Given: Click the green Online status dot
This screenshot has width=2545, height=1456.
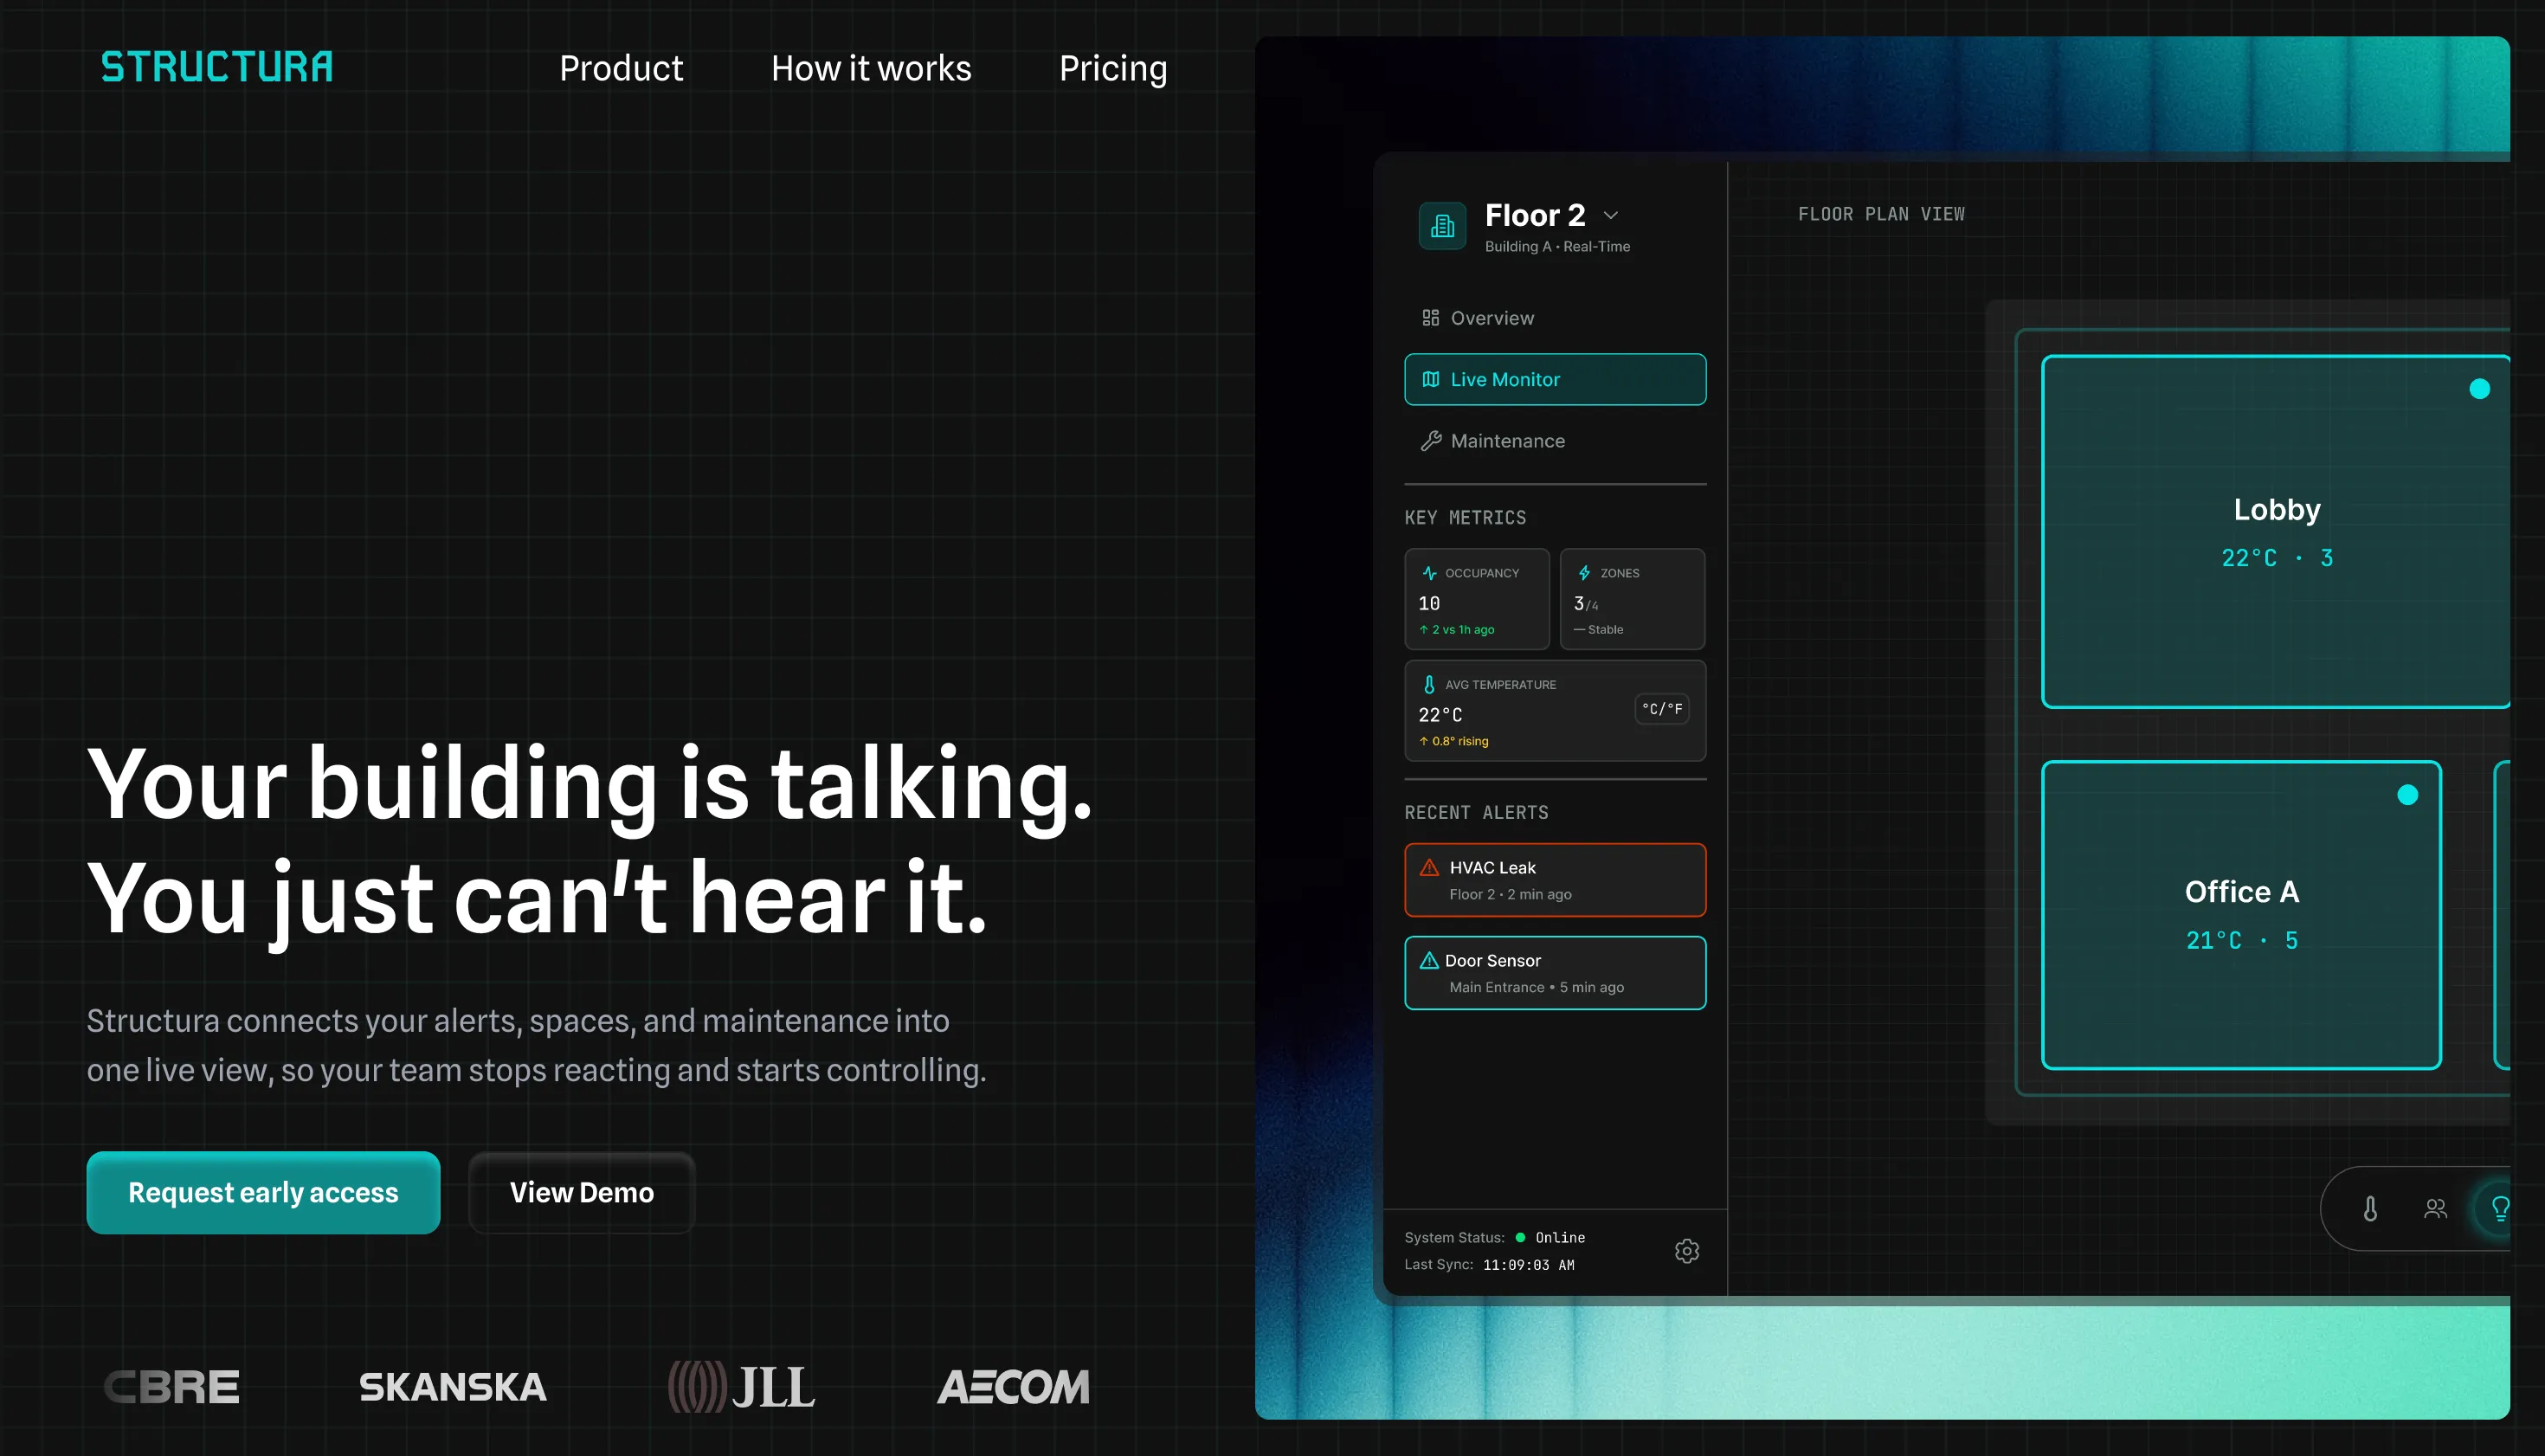Looking at the screenshot, I should (1520, 1238).
